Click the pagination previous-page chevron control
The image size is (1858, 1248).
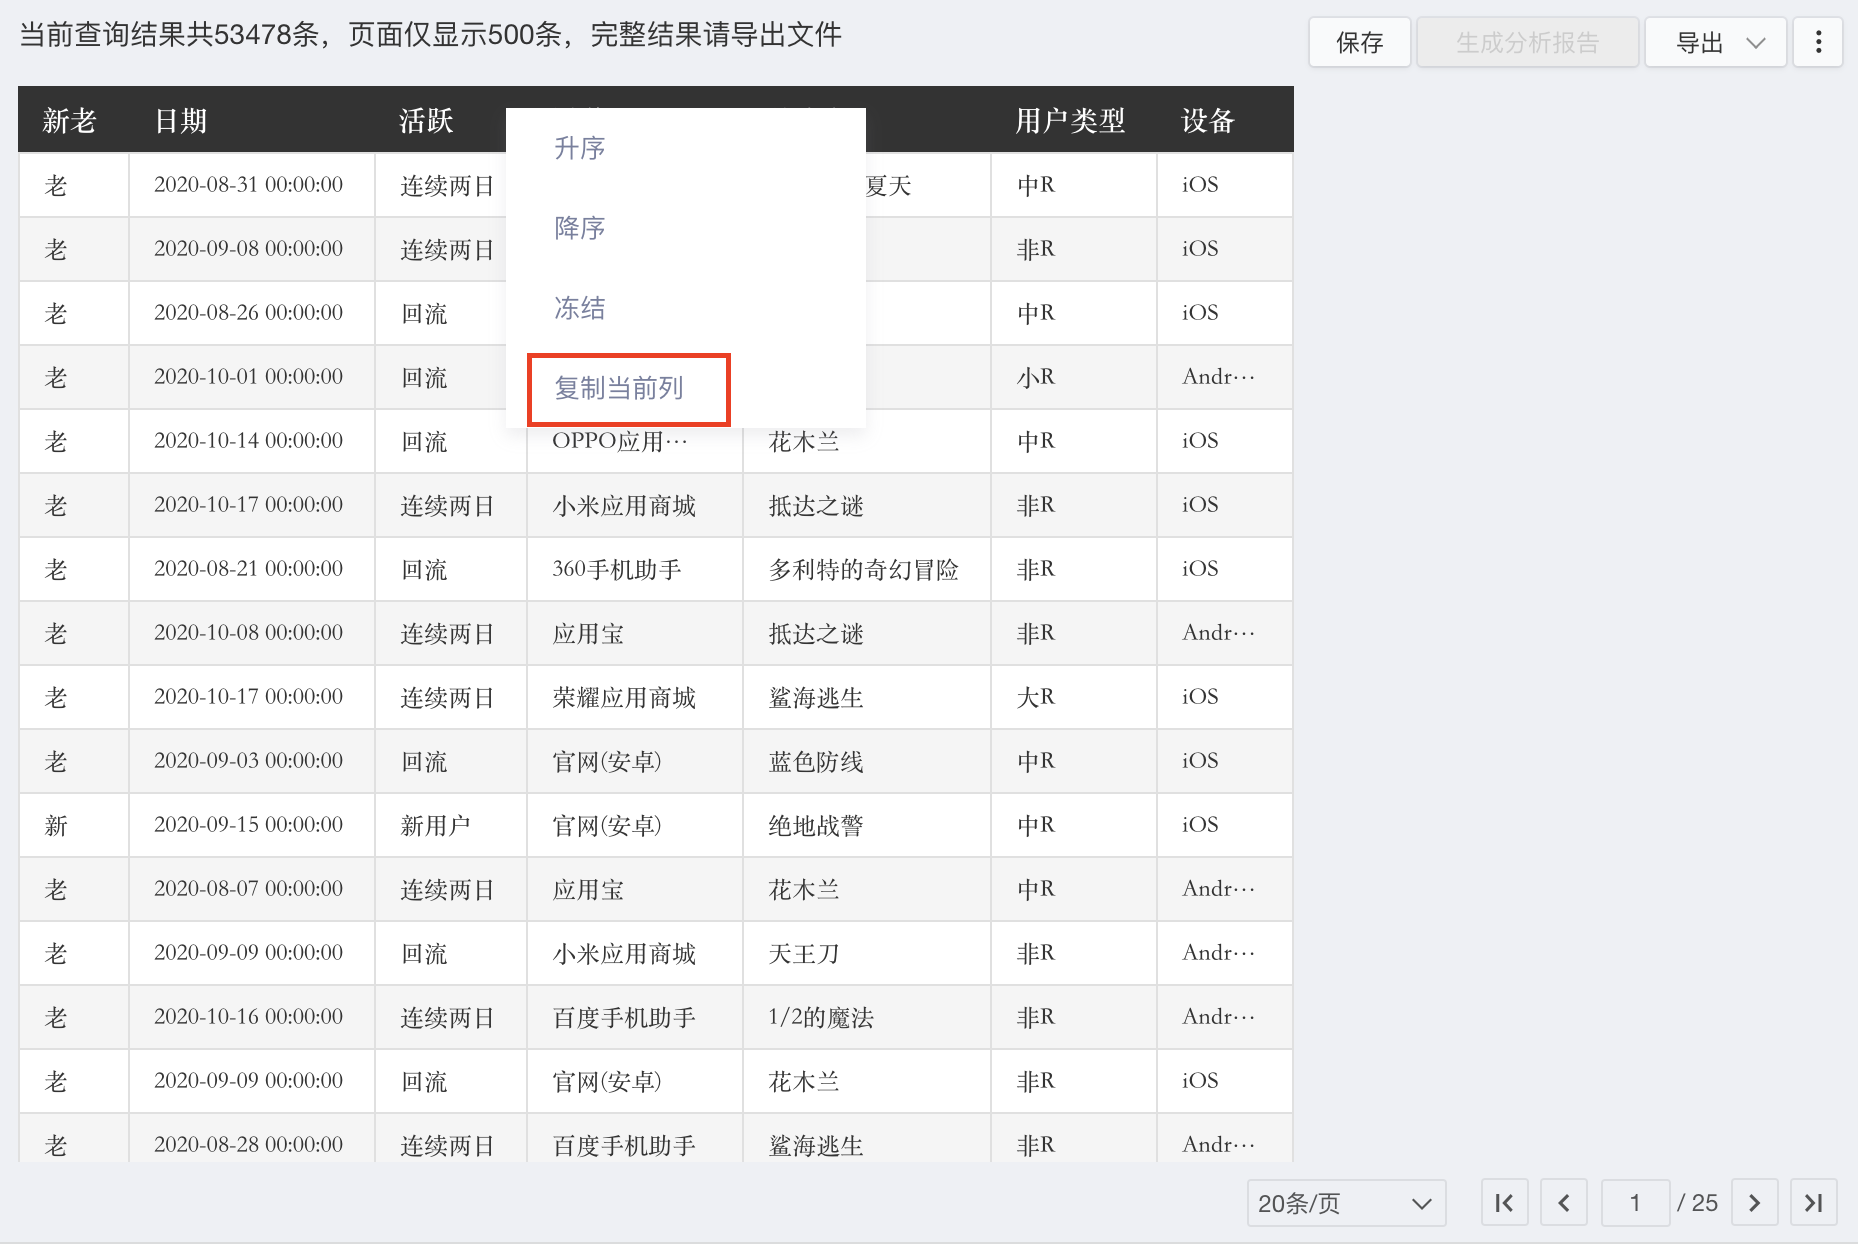[x=1564, y=1203]
